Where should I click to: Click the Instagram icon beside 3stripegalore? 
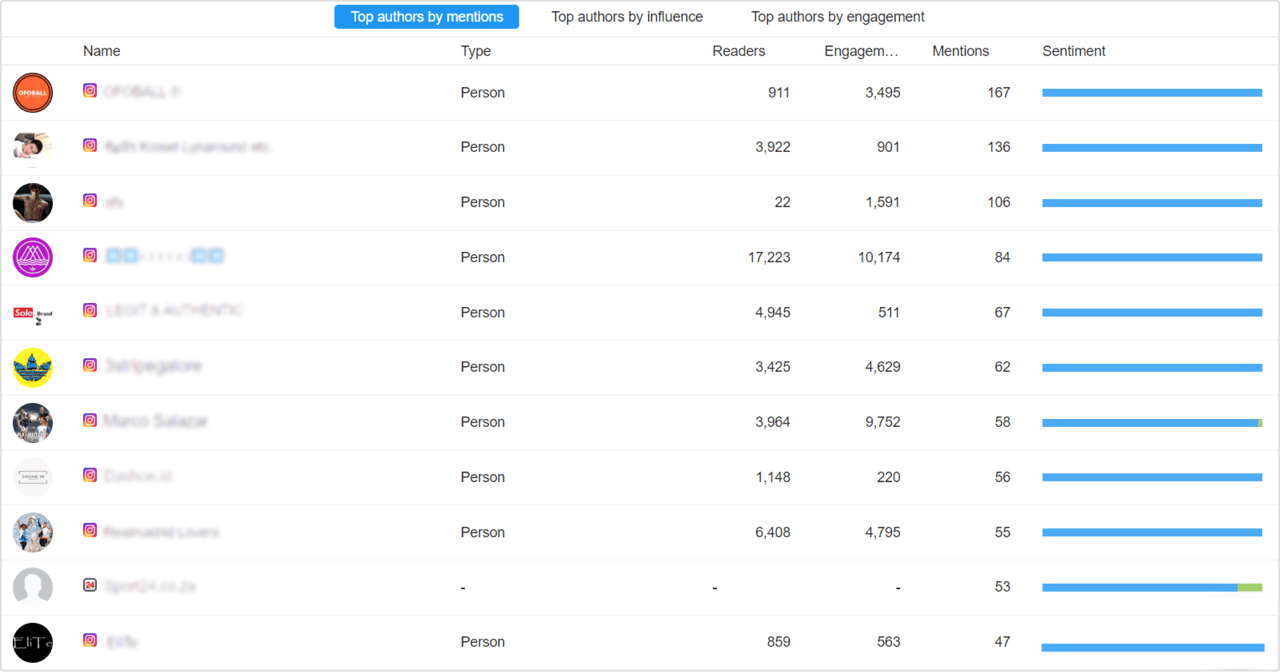90,366
